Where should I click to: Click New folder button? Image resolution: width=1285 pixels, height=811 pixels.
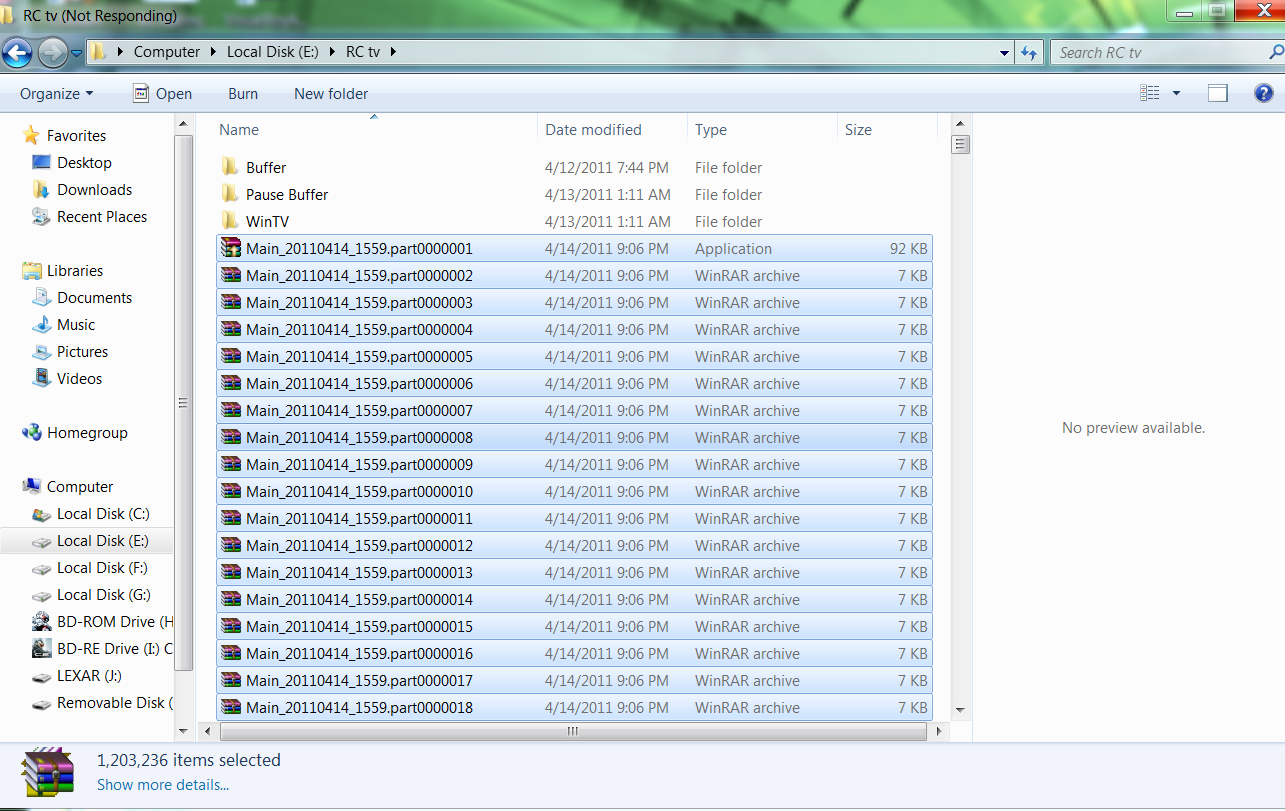[x=331, y=93]
